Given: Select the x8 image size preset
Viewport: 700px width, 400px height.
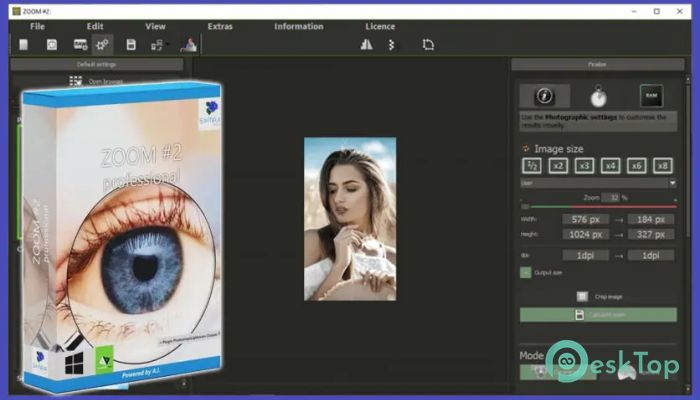Looking at the screenshot, I should (663, 166).
